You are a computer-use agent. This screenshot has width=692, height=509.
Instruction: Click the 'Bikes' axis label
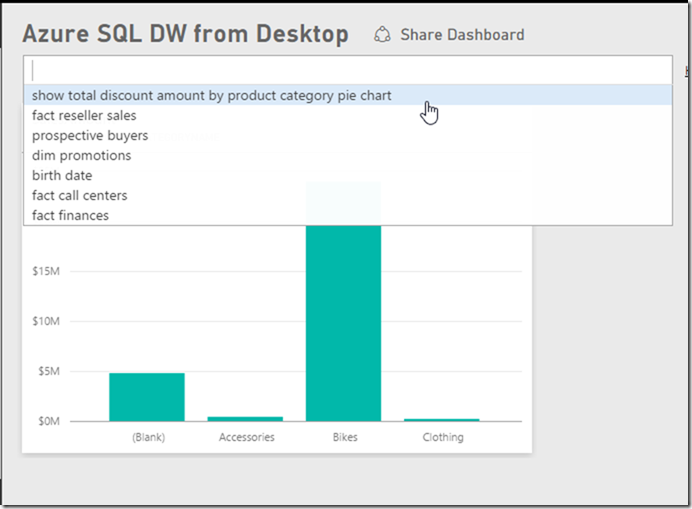point(345,437)
